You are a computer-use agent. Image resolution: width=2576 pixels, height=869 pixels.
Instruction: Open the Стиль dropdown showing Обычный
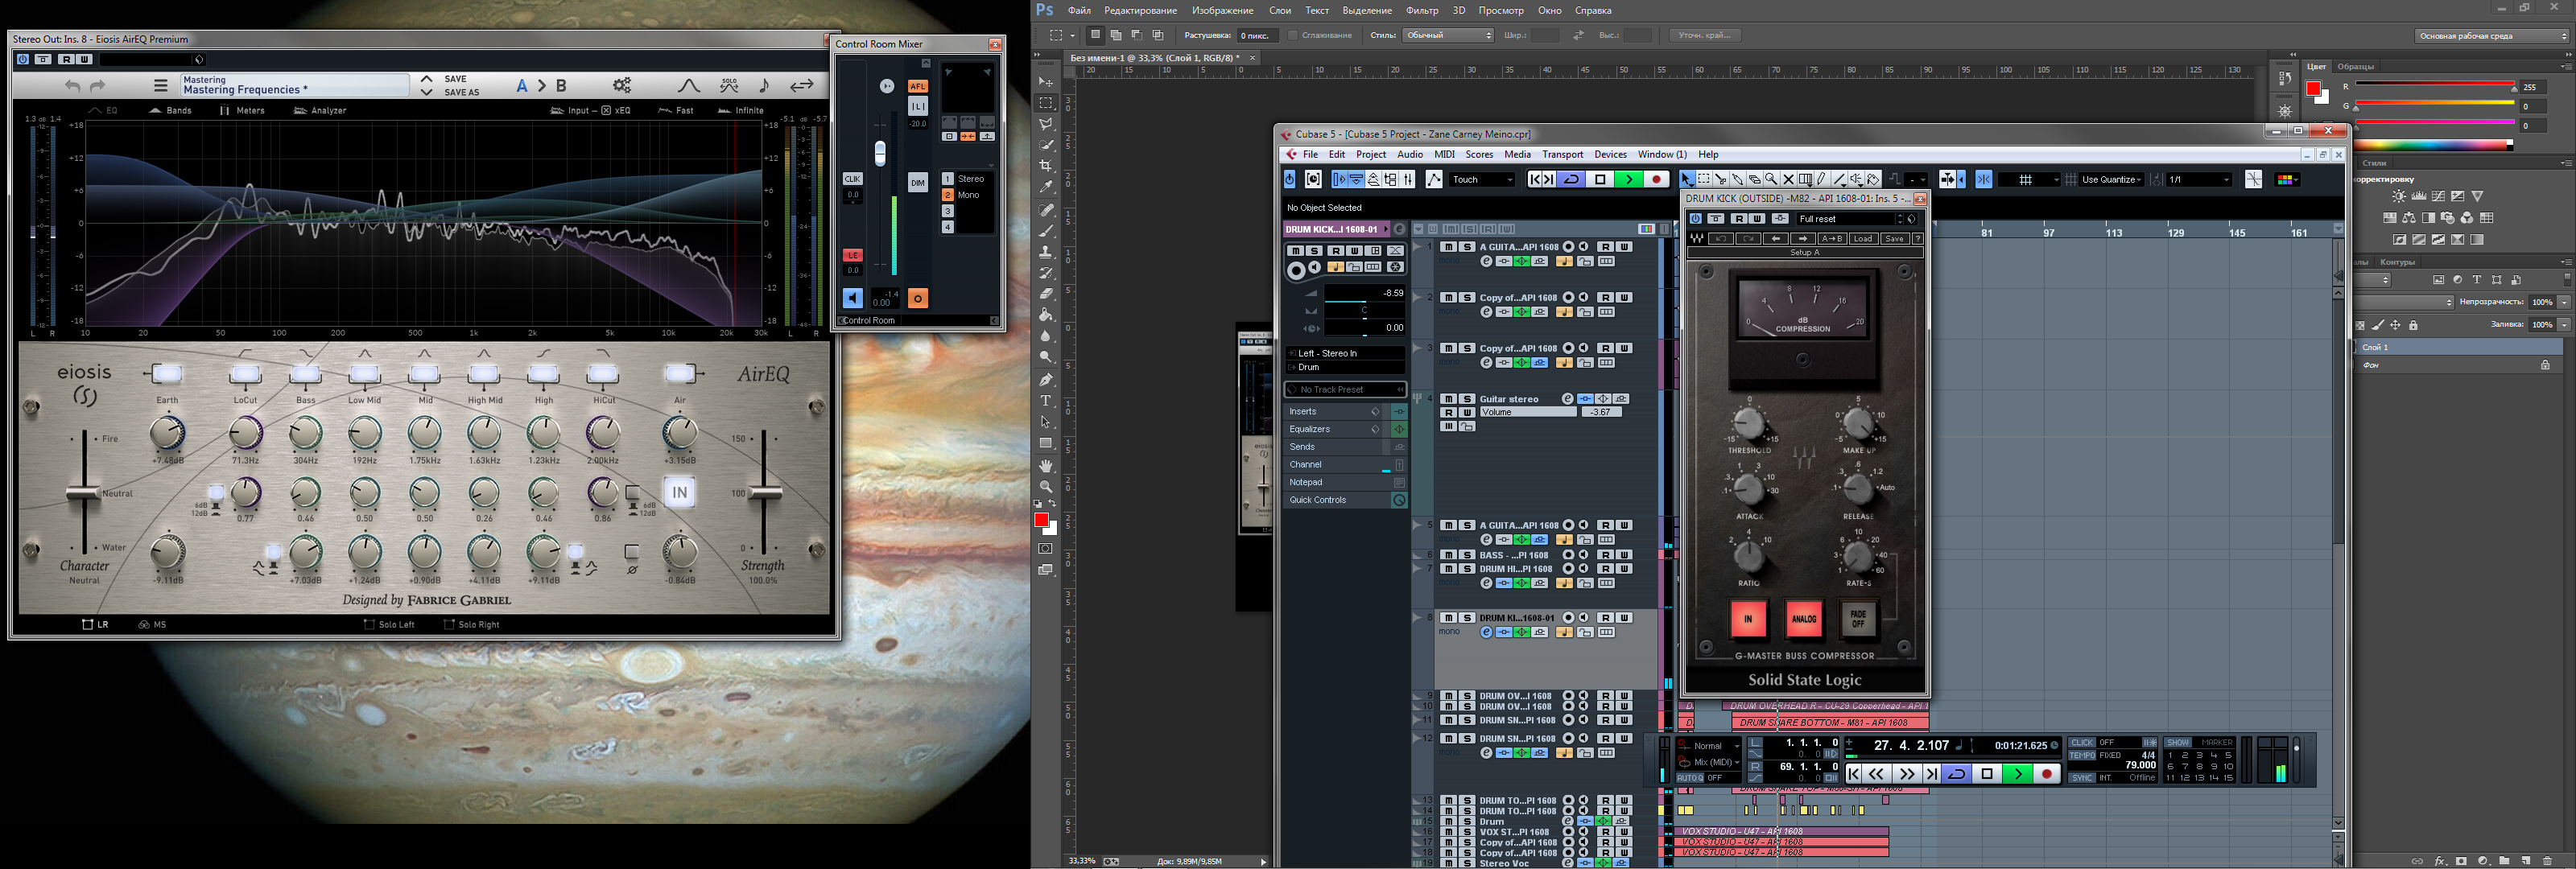pos(1448,35)
